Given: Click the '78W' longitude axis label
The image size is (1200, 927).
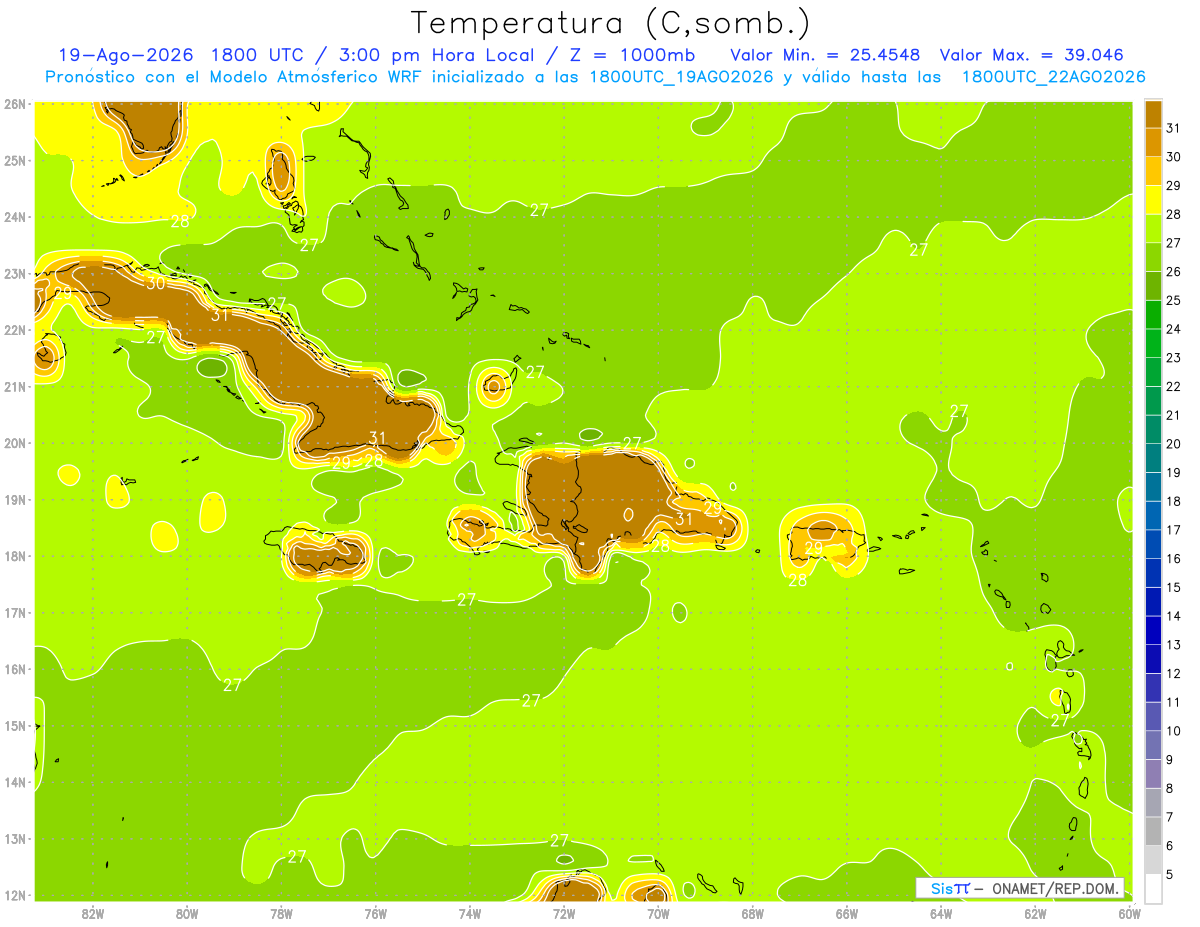Looking at the screenshot, I should 281,913.
